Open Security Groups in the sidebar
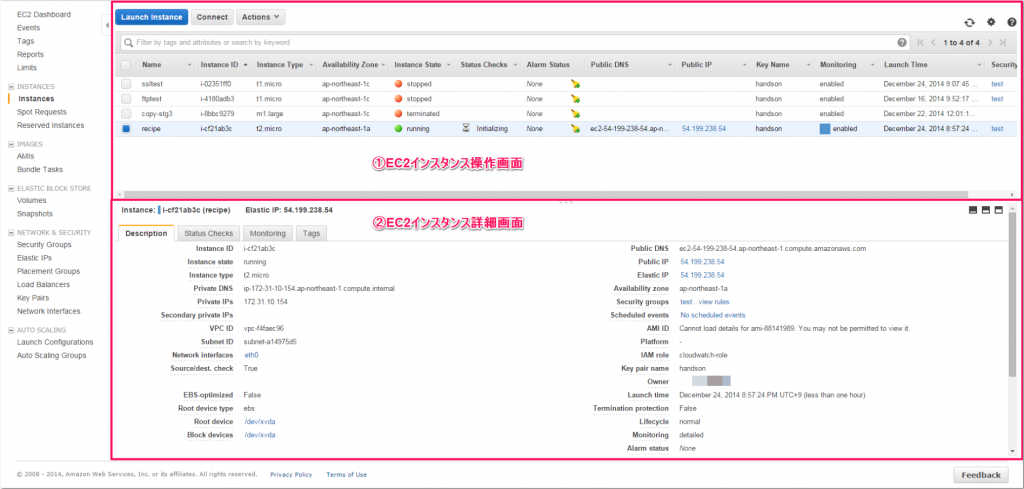 (x=44, y=245)
